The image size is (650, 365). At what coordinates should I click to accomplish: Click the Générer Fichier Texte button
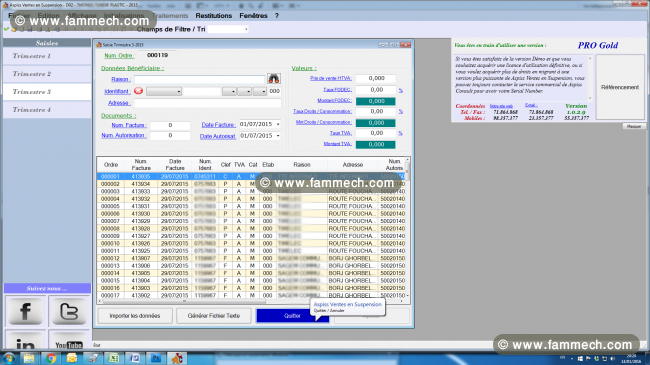coord(213,316)
